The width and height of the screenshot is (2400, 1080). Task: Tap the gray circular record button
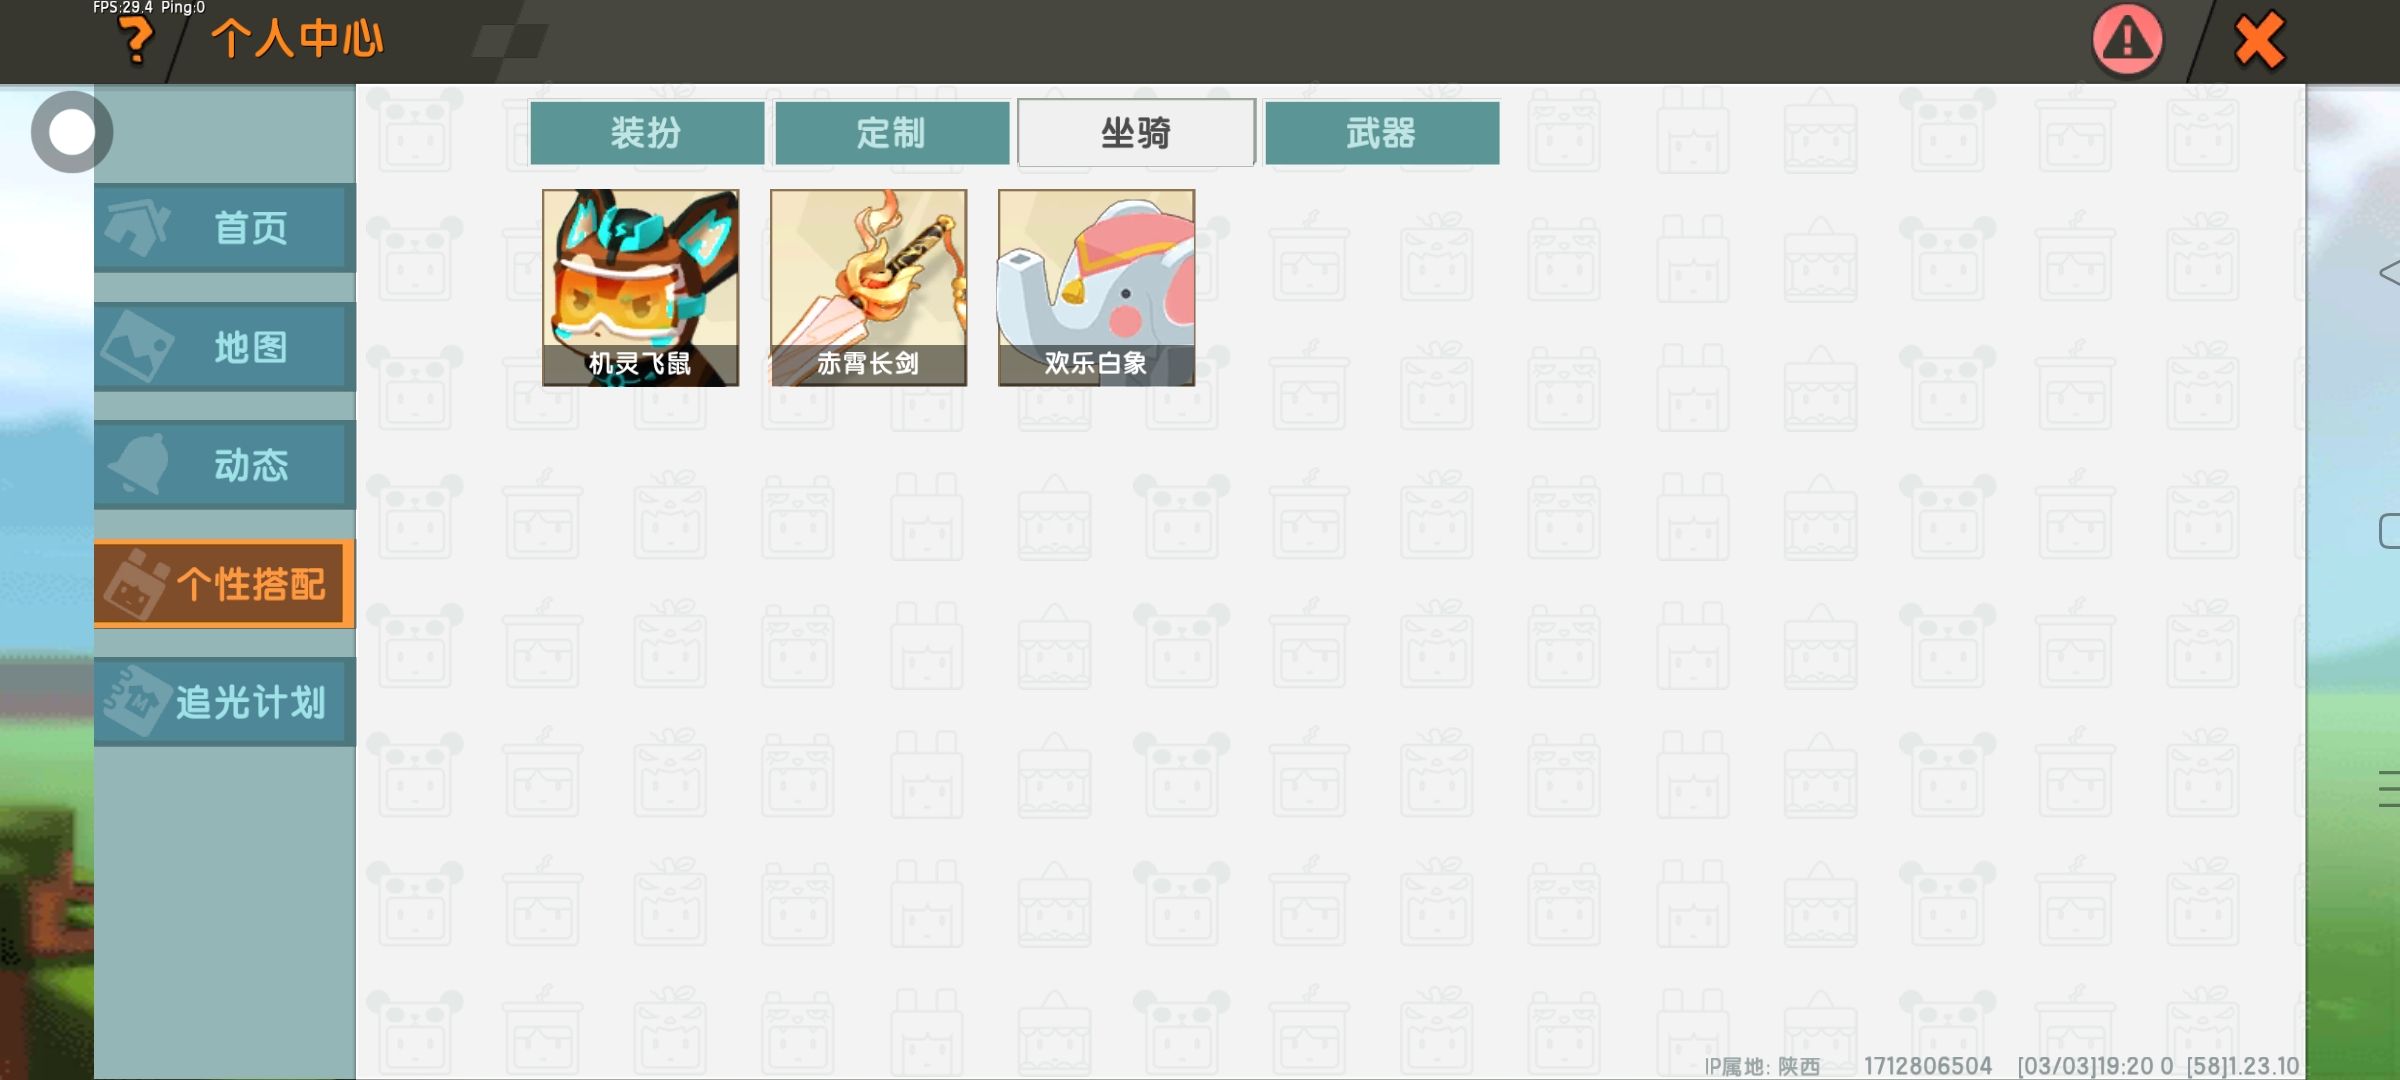[x=71, y=132]
